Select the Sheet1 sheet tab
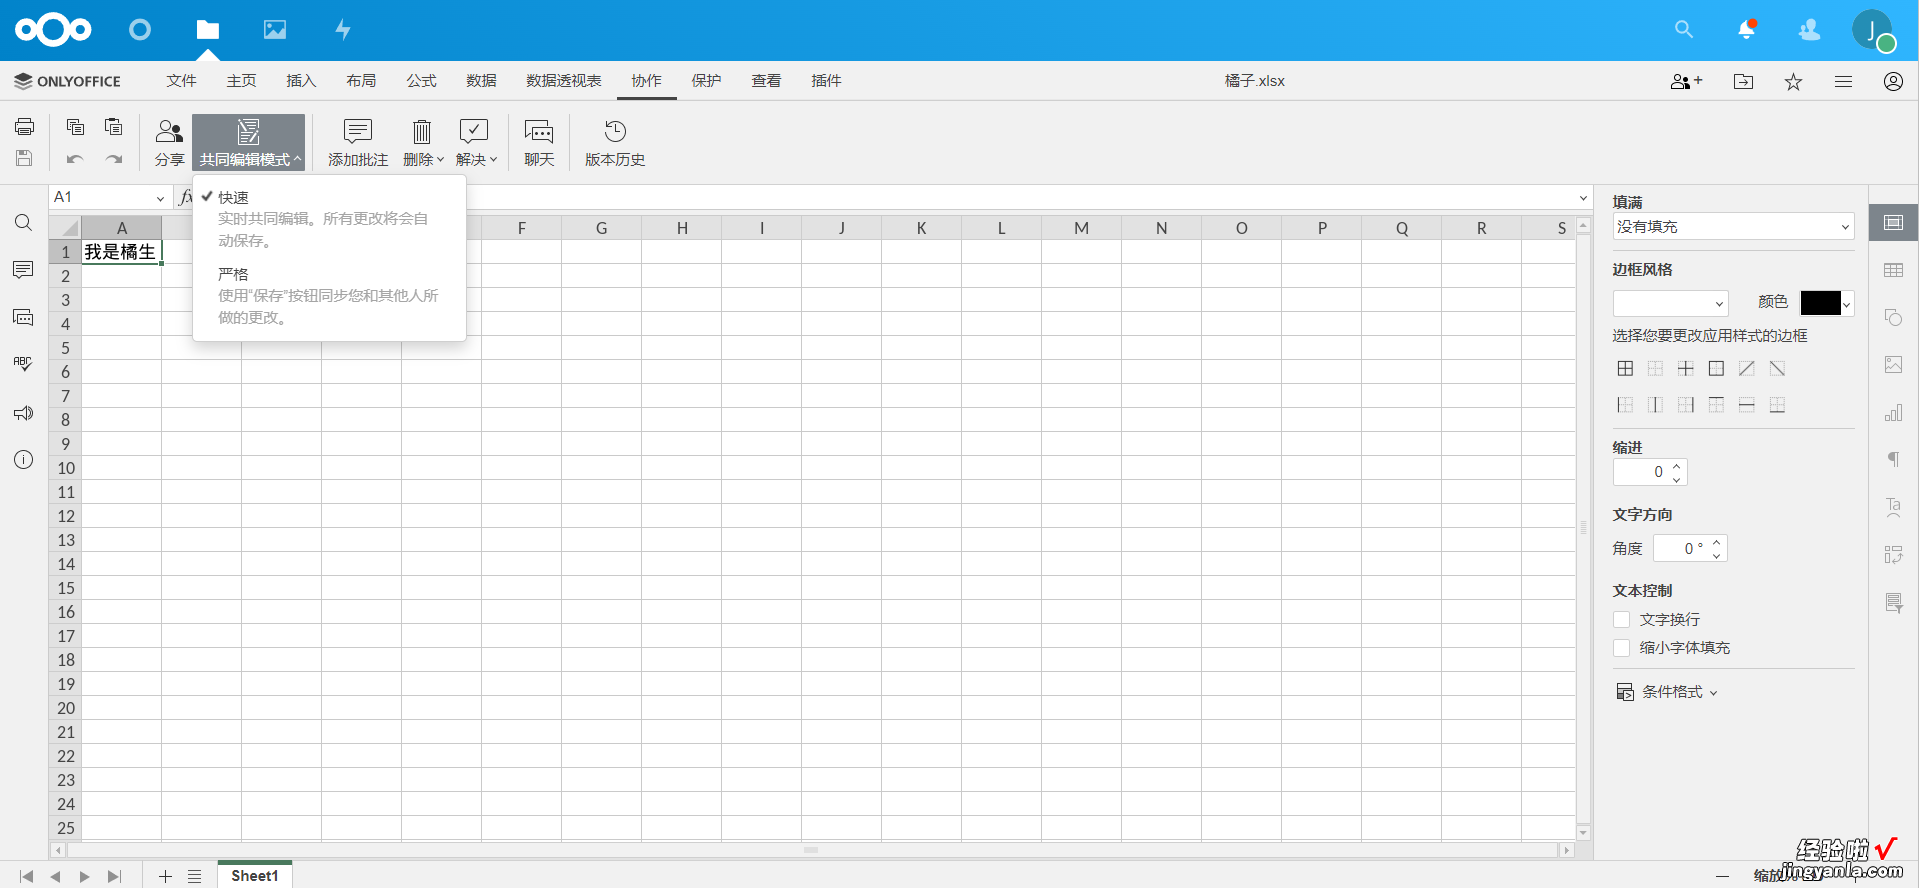Screen dimensions: 1919x888 click(255, 876)
